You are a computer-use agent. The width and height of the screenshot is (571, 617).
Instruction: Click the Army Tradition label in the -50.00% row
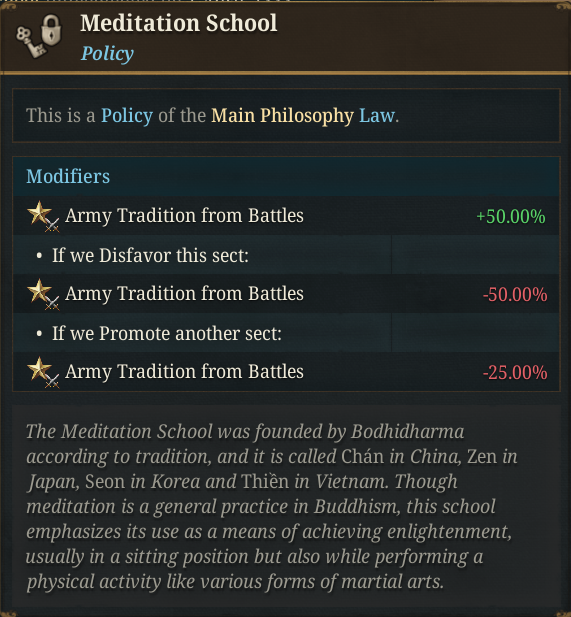click(184, 294)
